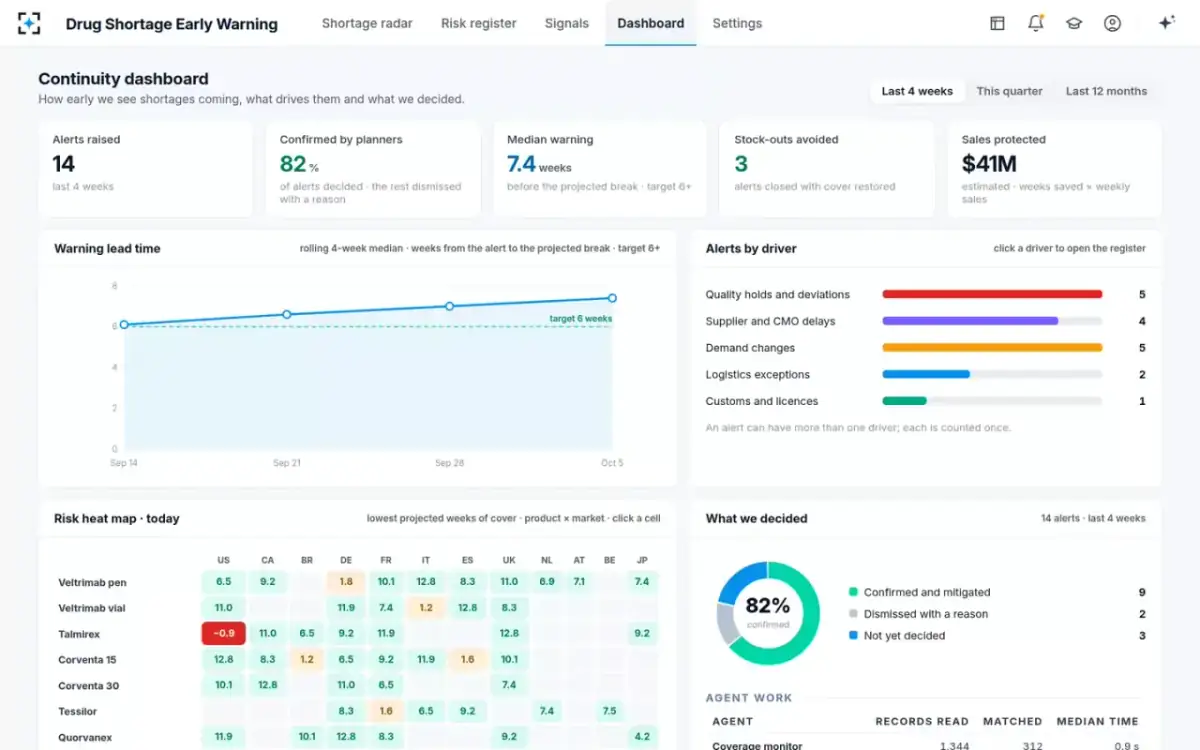The width and height of the screenshot is (1200, 750).
Task: Switch range to Last 12 months
Action: (1106, 91)
